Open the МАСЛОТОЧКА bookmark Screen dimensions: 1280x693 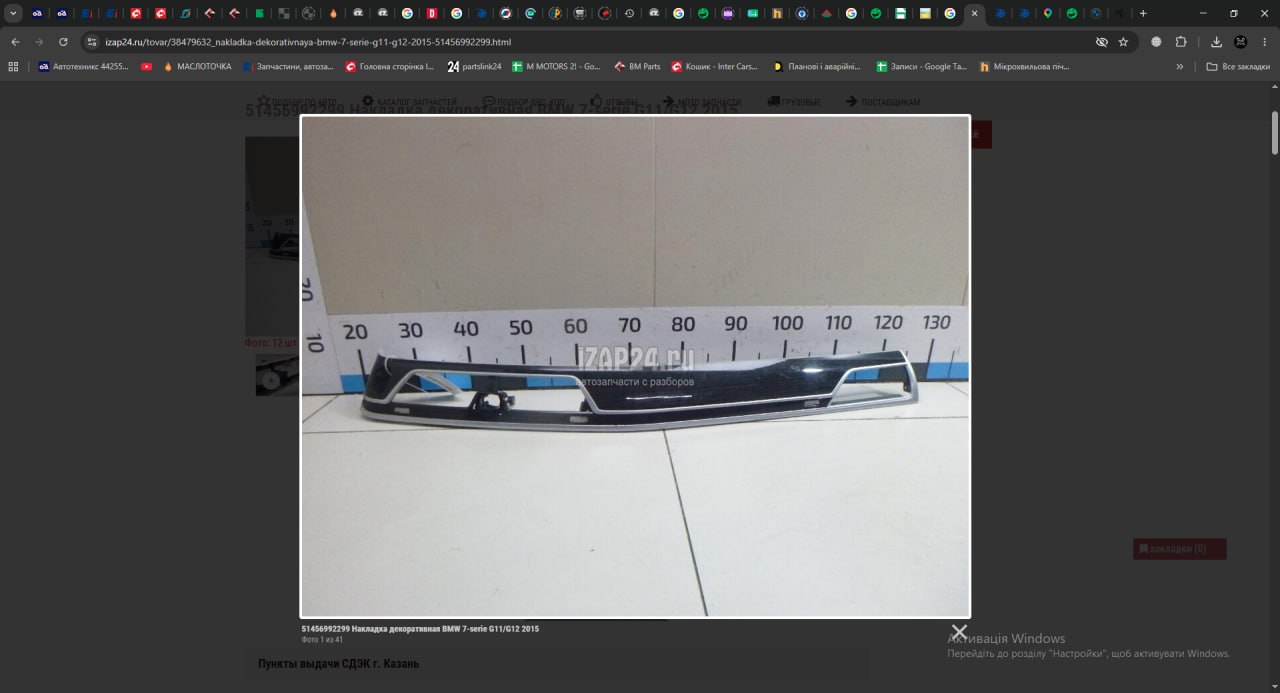196,66
